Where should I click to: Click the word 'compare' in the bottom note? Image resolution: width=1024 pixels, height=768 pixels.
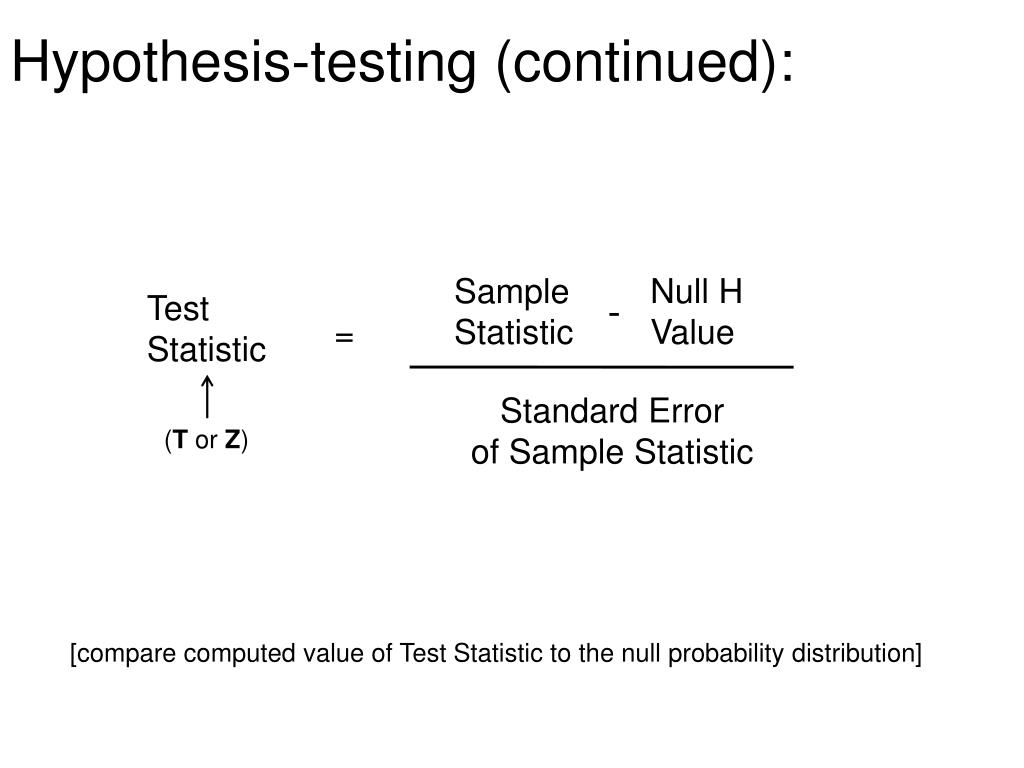[126, 654]
